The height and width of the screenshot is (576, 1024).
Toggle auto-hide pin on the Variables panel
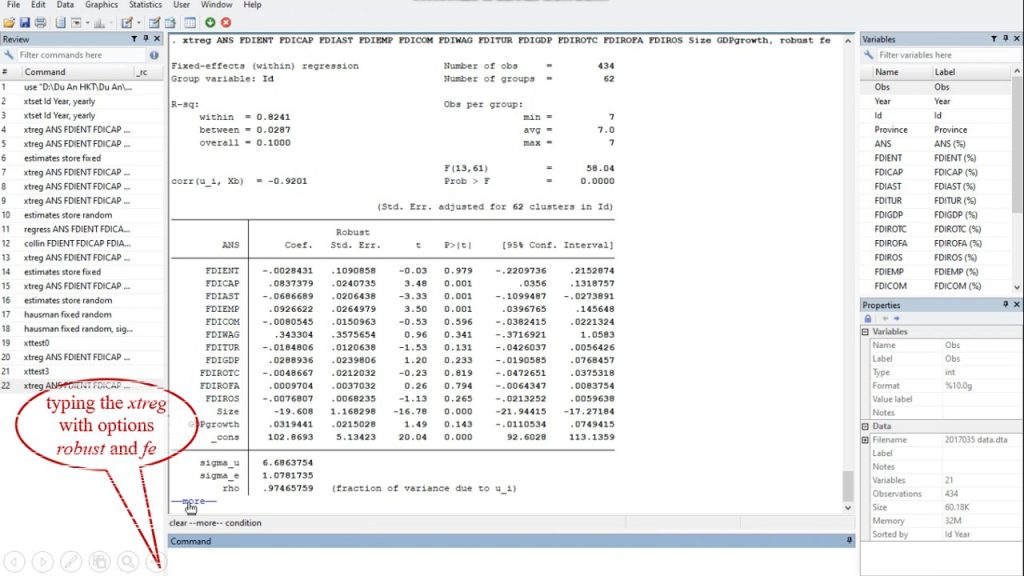point(1005,38)
